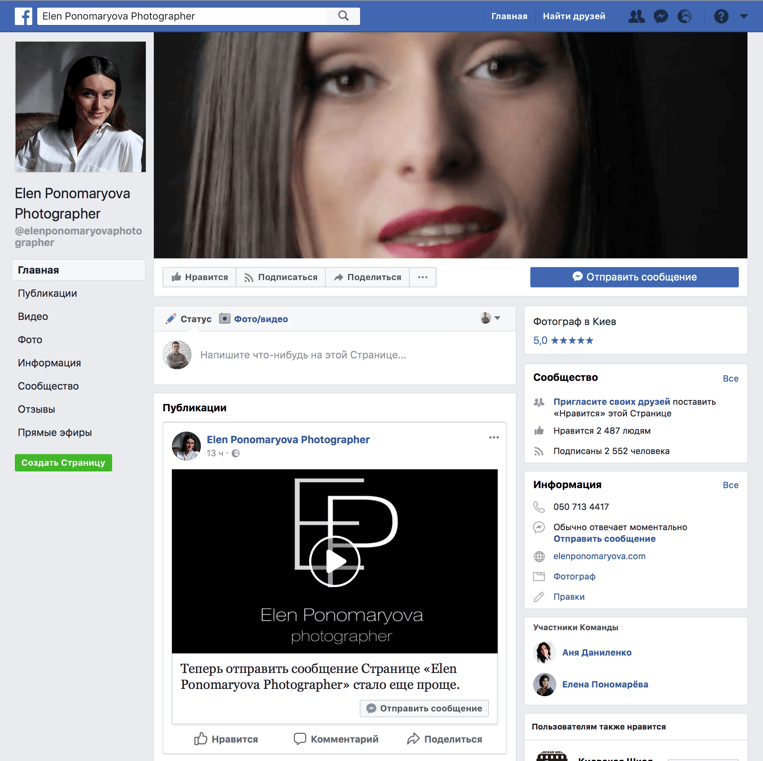Viewport: 763px width, 761px height.
Task: Open Прямые эфиры section in sidebar
Action: [x=54, y=433]
